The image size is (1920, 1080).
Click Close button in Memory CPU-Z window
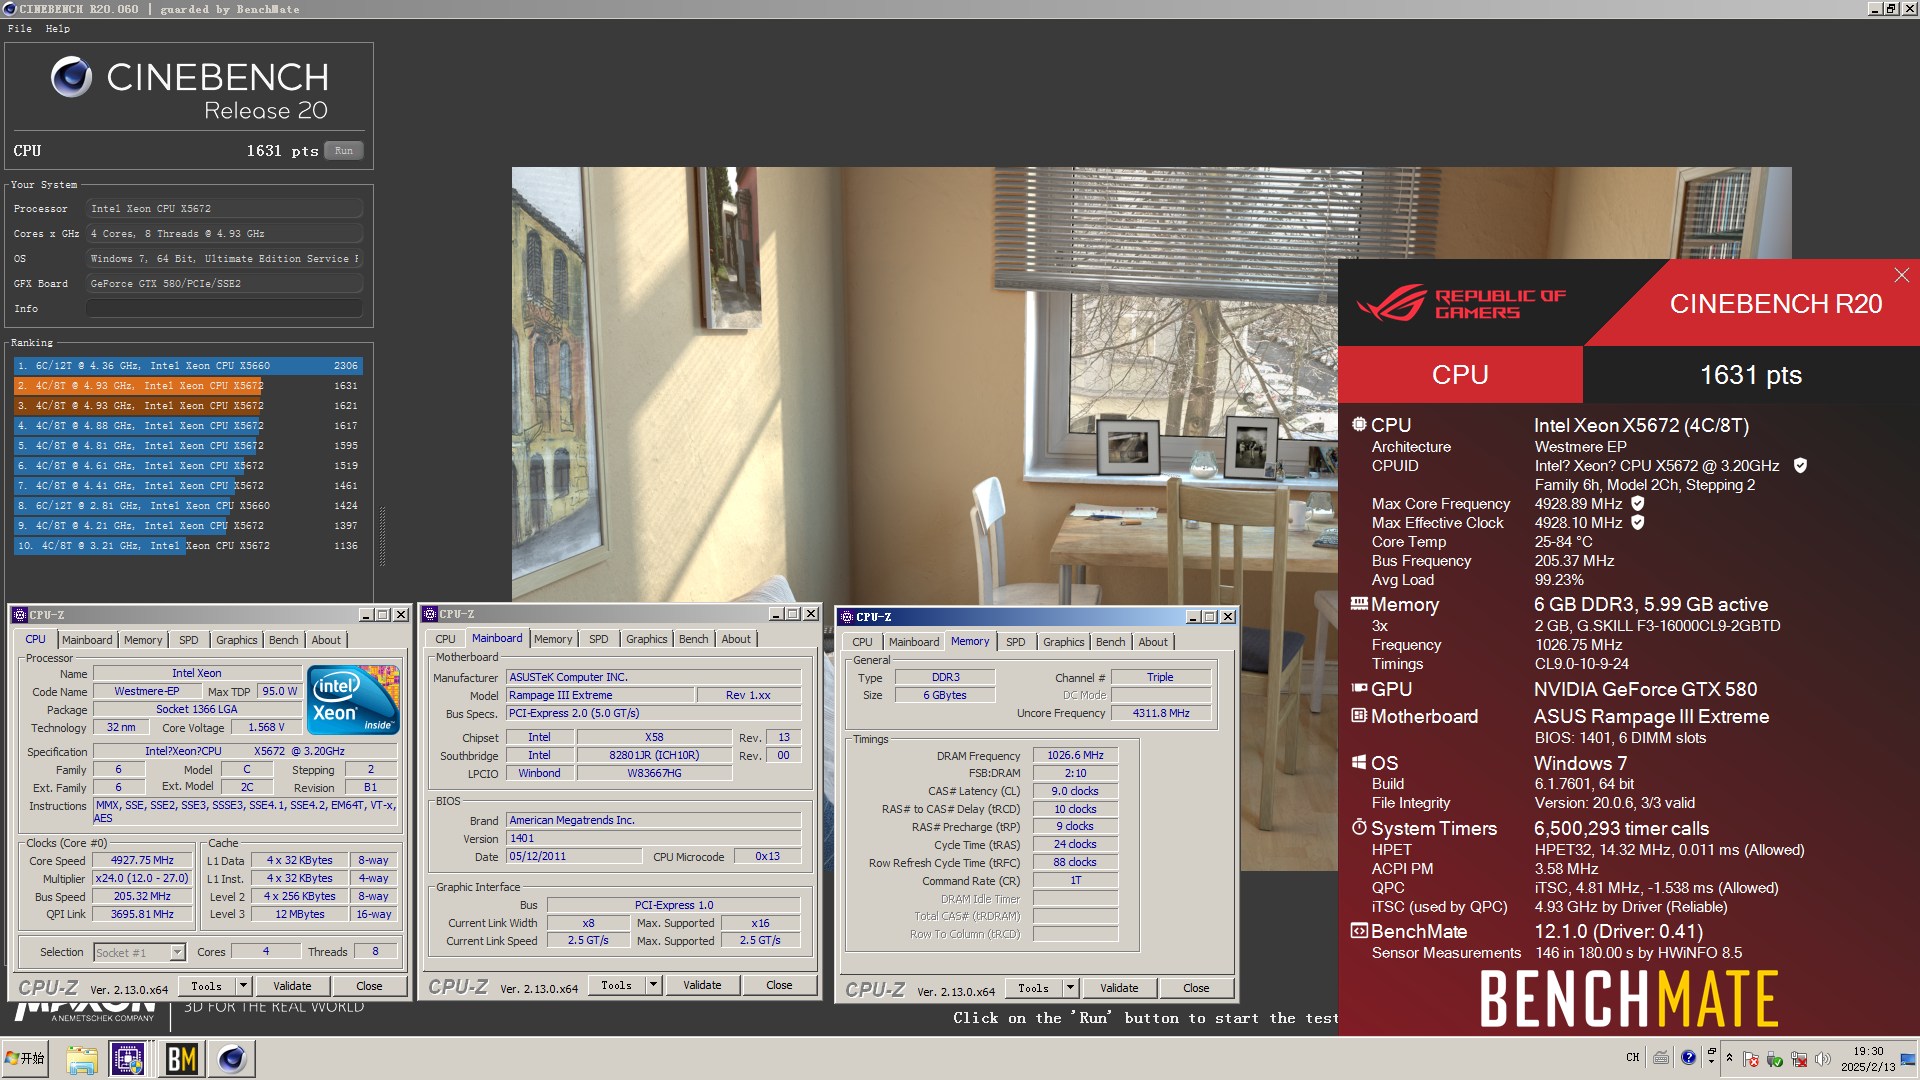tap(1196, 988)
